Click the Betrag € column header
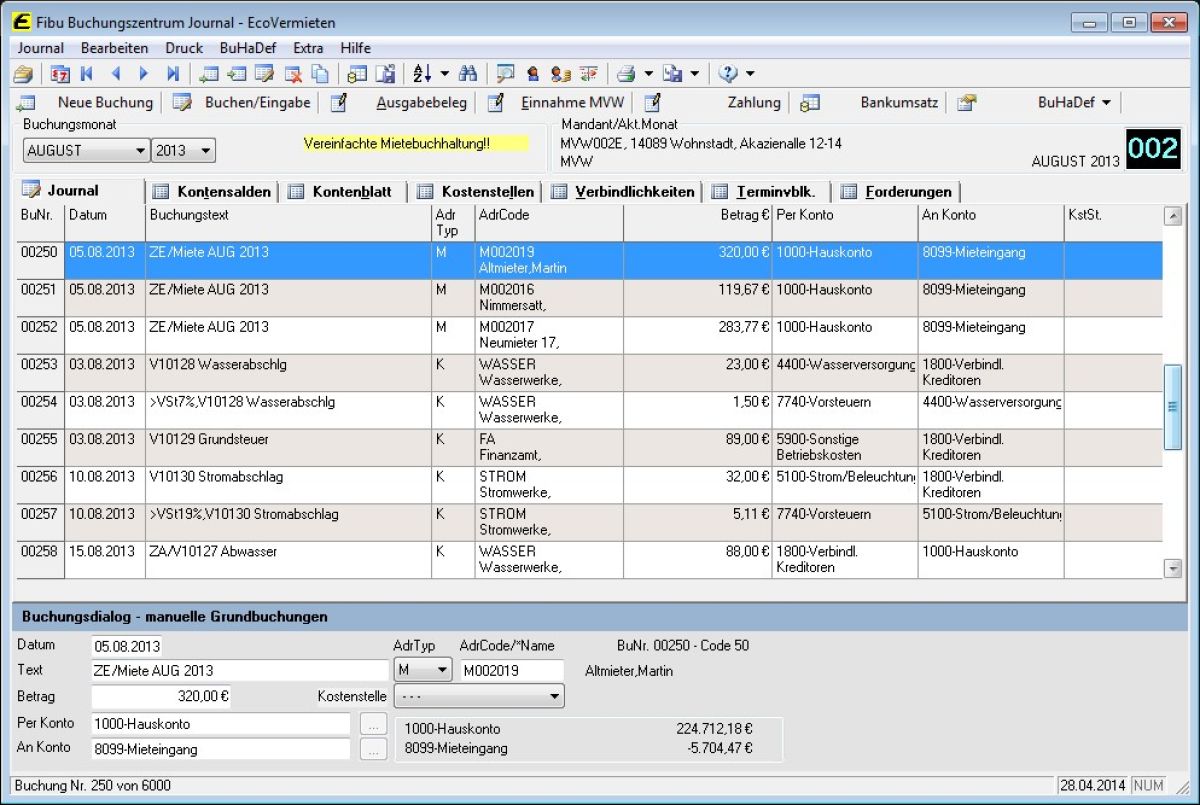The height and width of the screenshot is (805, 1200). (x=698, y=223)
